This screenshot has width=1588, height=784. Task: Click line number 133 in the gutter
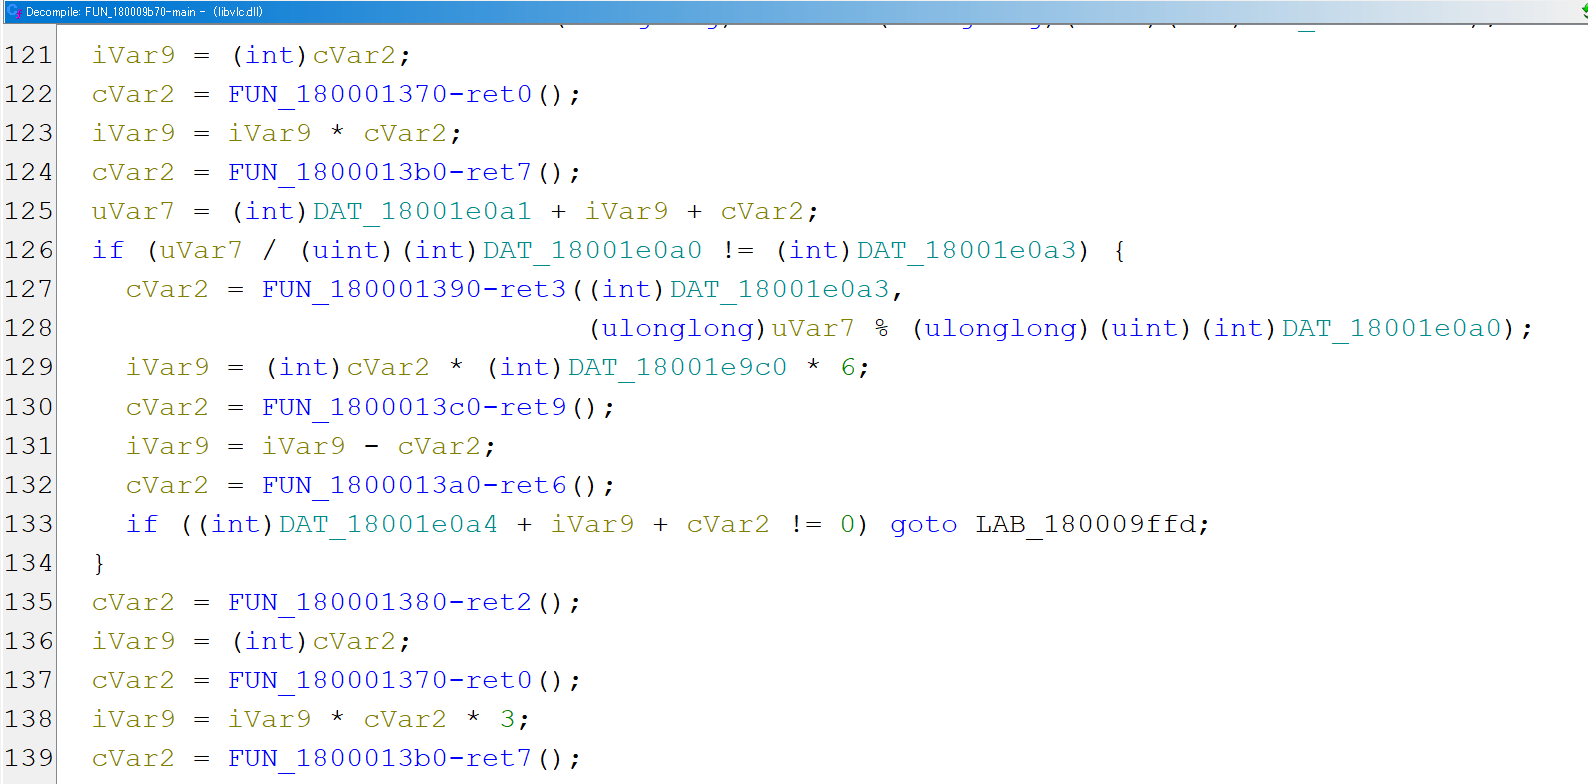pyautogui.click(x=28, y=524)
